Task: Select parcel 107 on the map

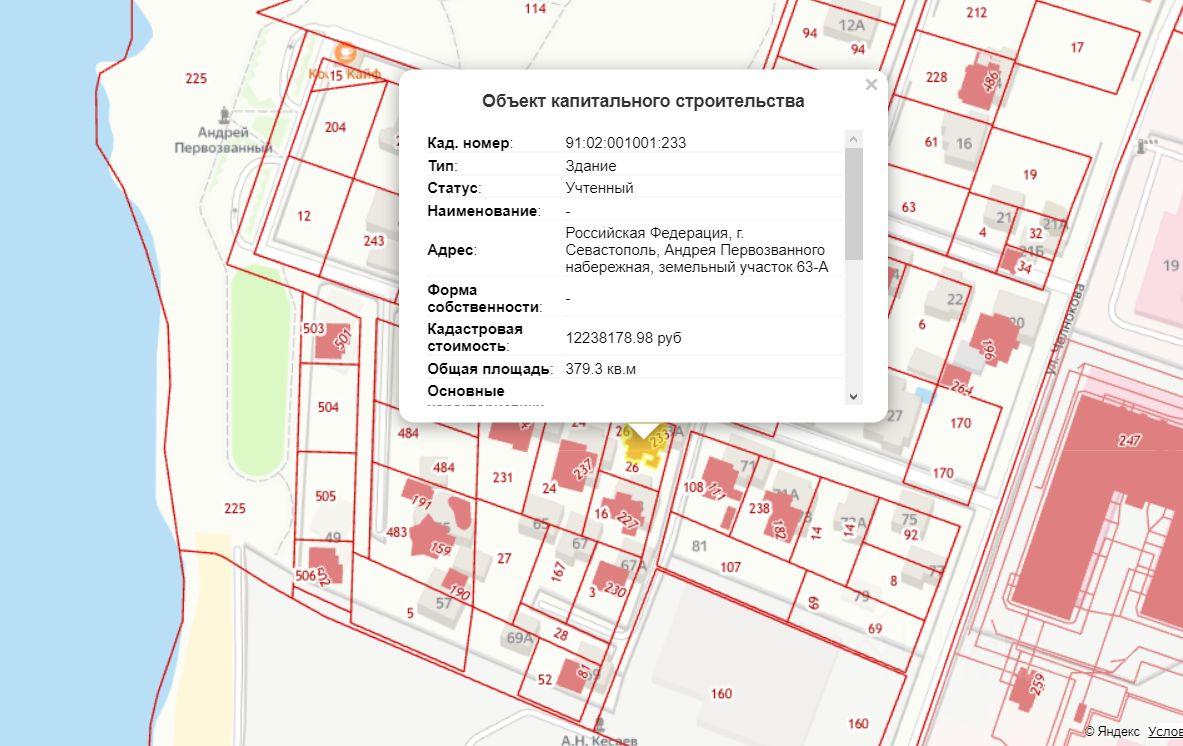Action: pyautogui.click(x=730, y=566)
